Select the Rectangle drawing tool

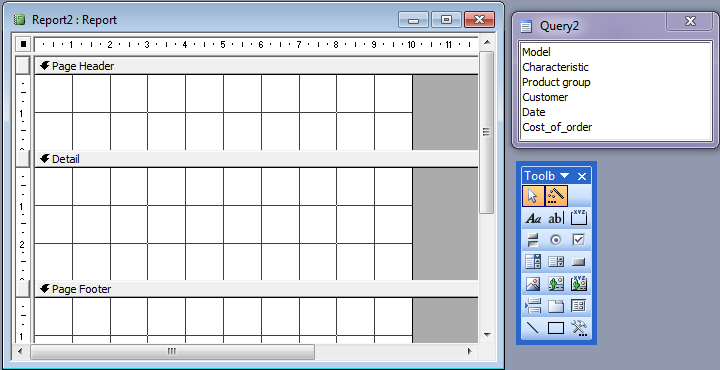pos(556,328)
